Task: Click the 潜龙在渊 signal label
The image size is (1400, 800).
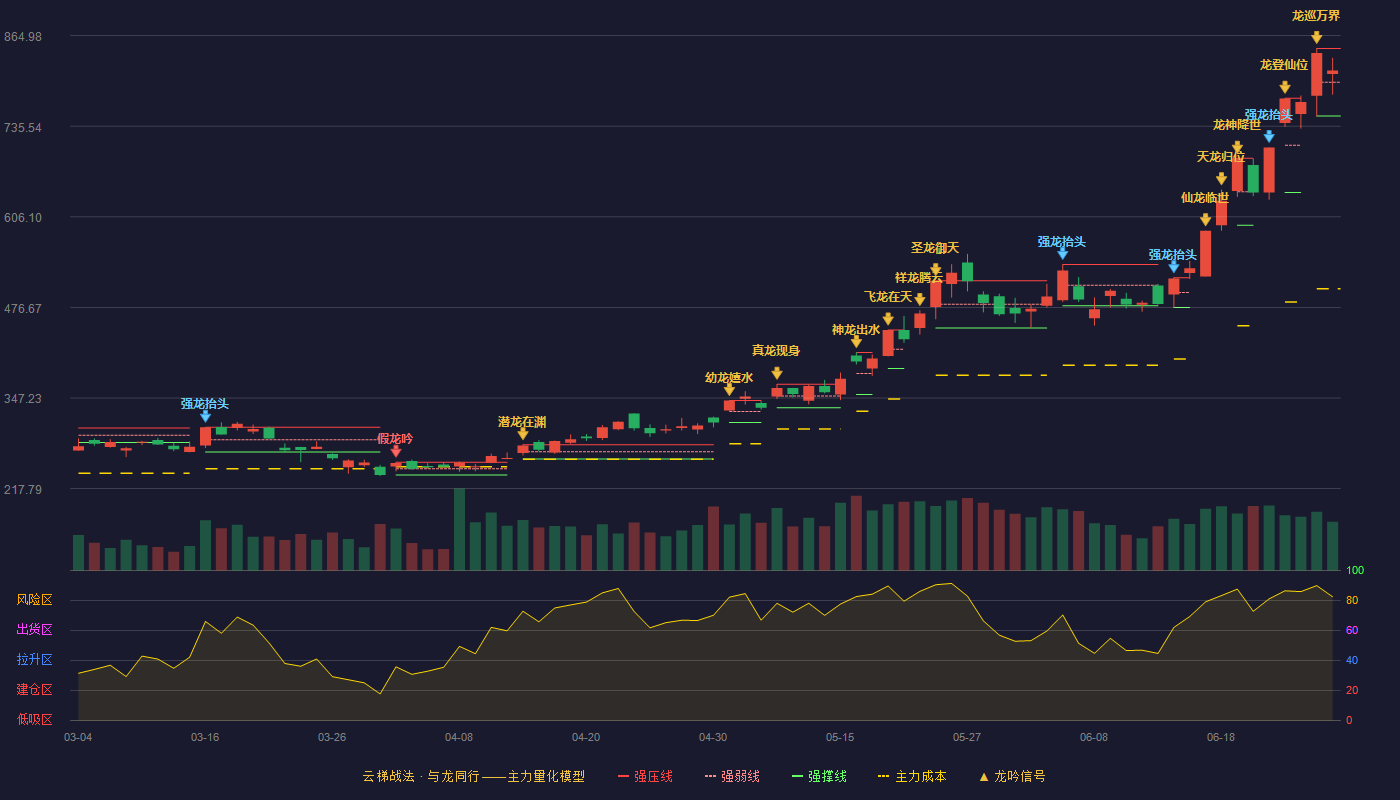Action: pyautogui.click(x=522, y=422)
